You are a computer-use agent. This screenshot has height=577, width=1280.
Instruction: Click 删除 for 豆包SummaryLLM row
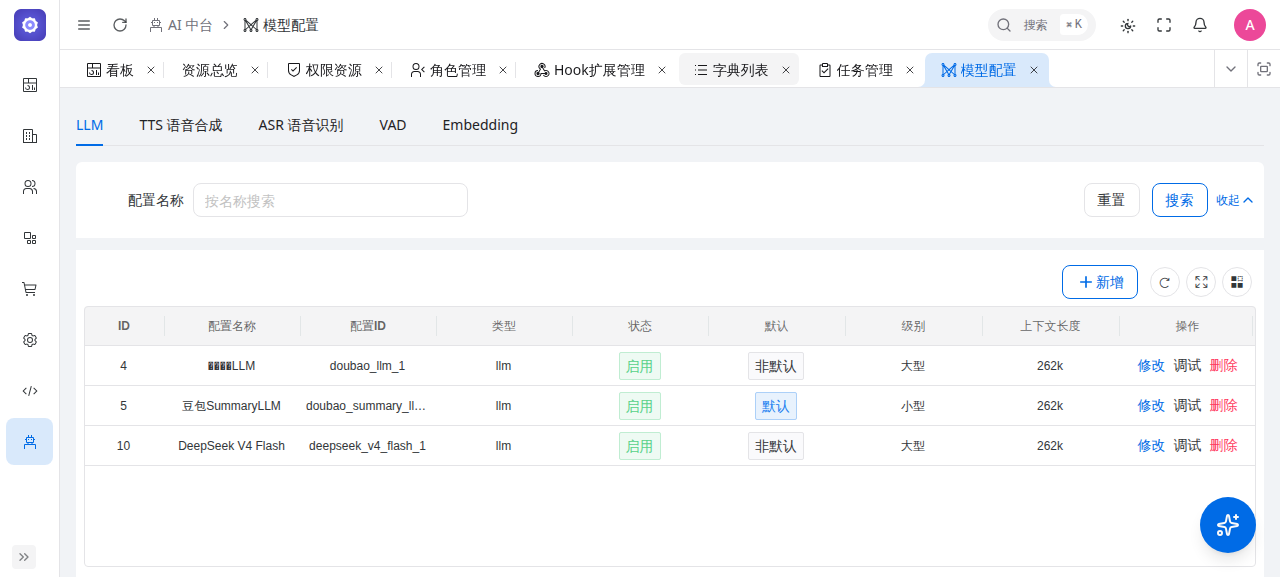pos(1223,406)
